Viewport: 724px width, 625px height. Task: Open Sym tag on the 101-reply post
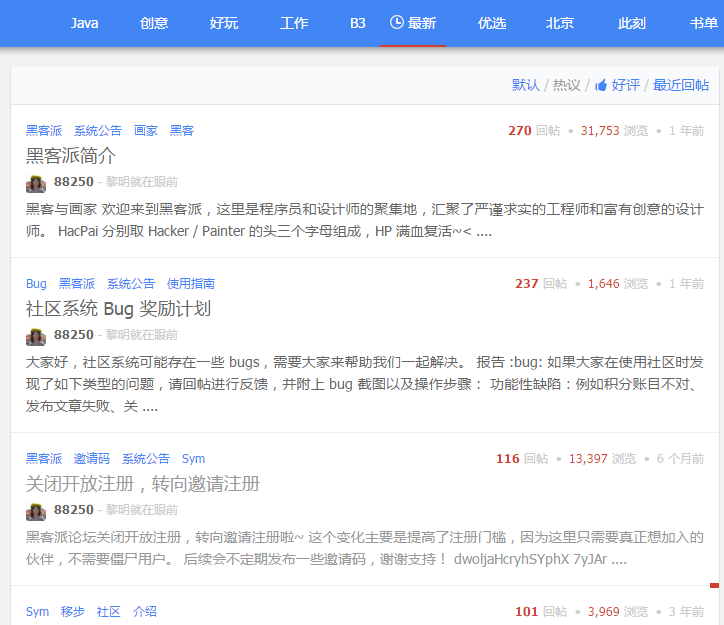click(37, 612)
